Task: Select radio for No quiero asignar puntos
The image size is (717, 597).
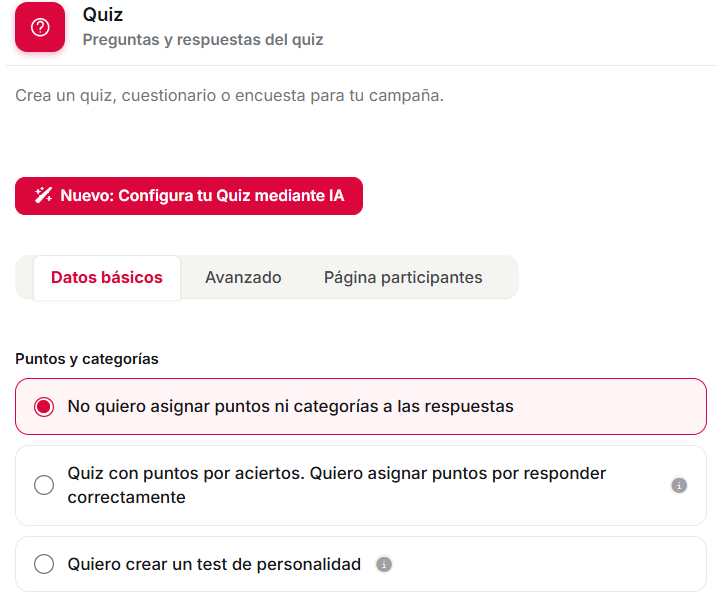Action: pyautogui.click(x=44, y=406)
